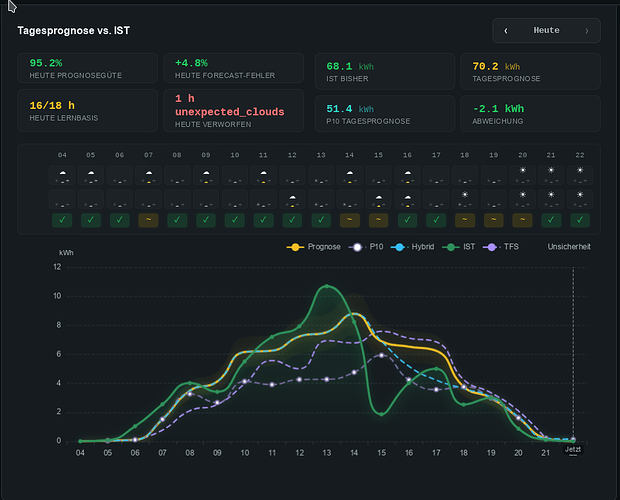
Task: Click the cloud icon at hour 09, upper weather row
Action: (x=206, y=175)
